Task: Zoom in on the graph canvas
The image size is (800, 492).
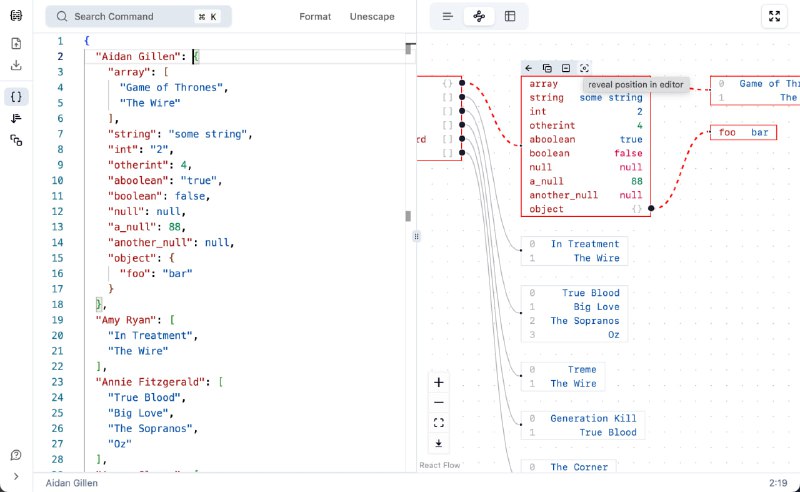Action: tap(438, 382)
